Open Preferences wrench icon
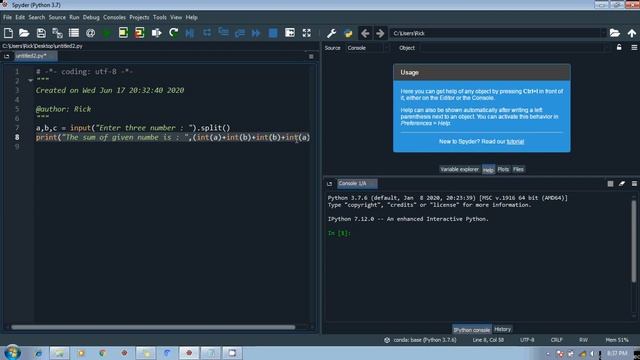The width and height of the screenshot is (640, 360). [x=331, y=33]
